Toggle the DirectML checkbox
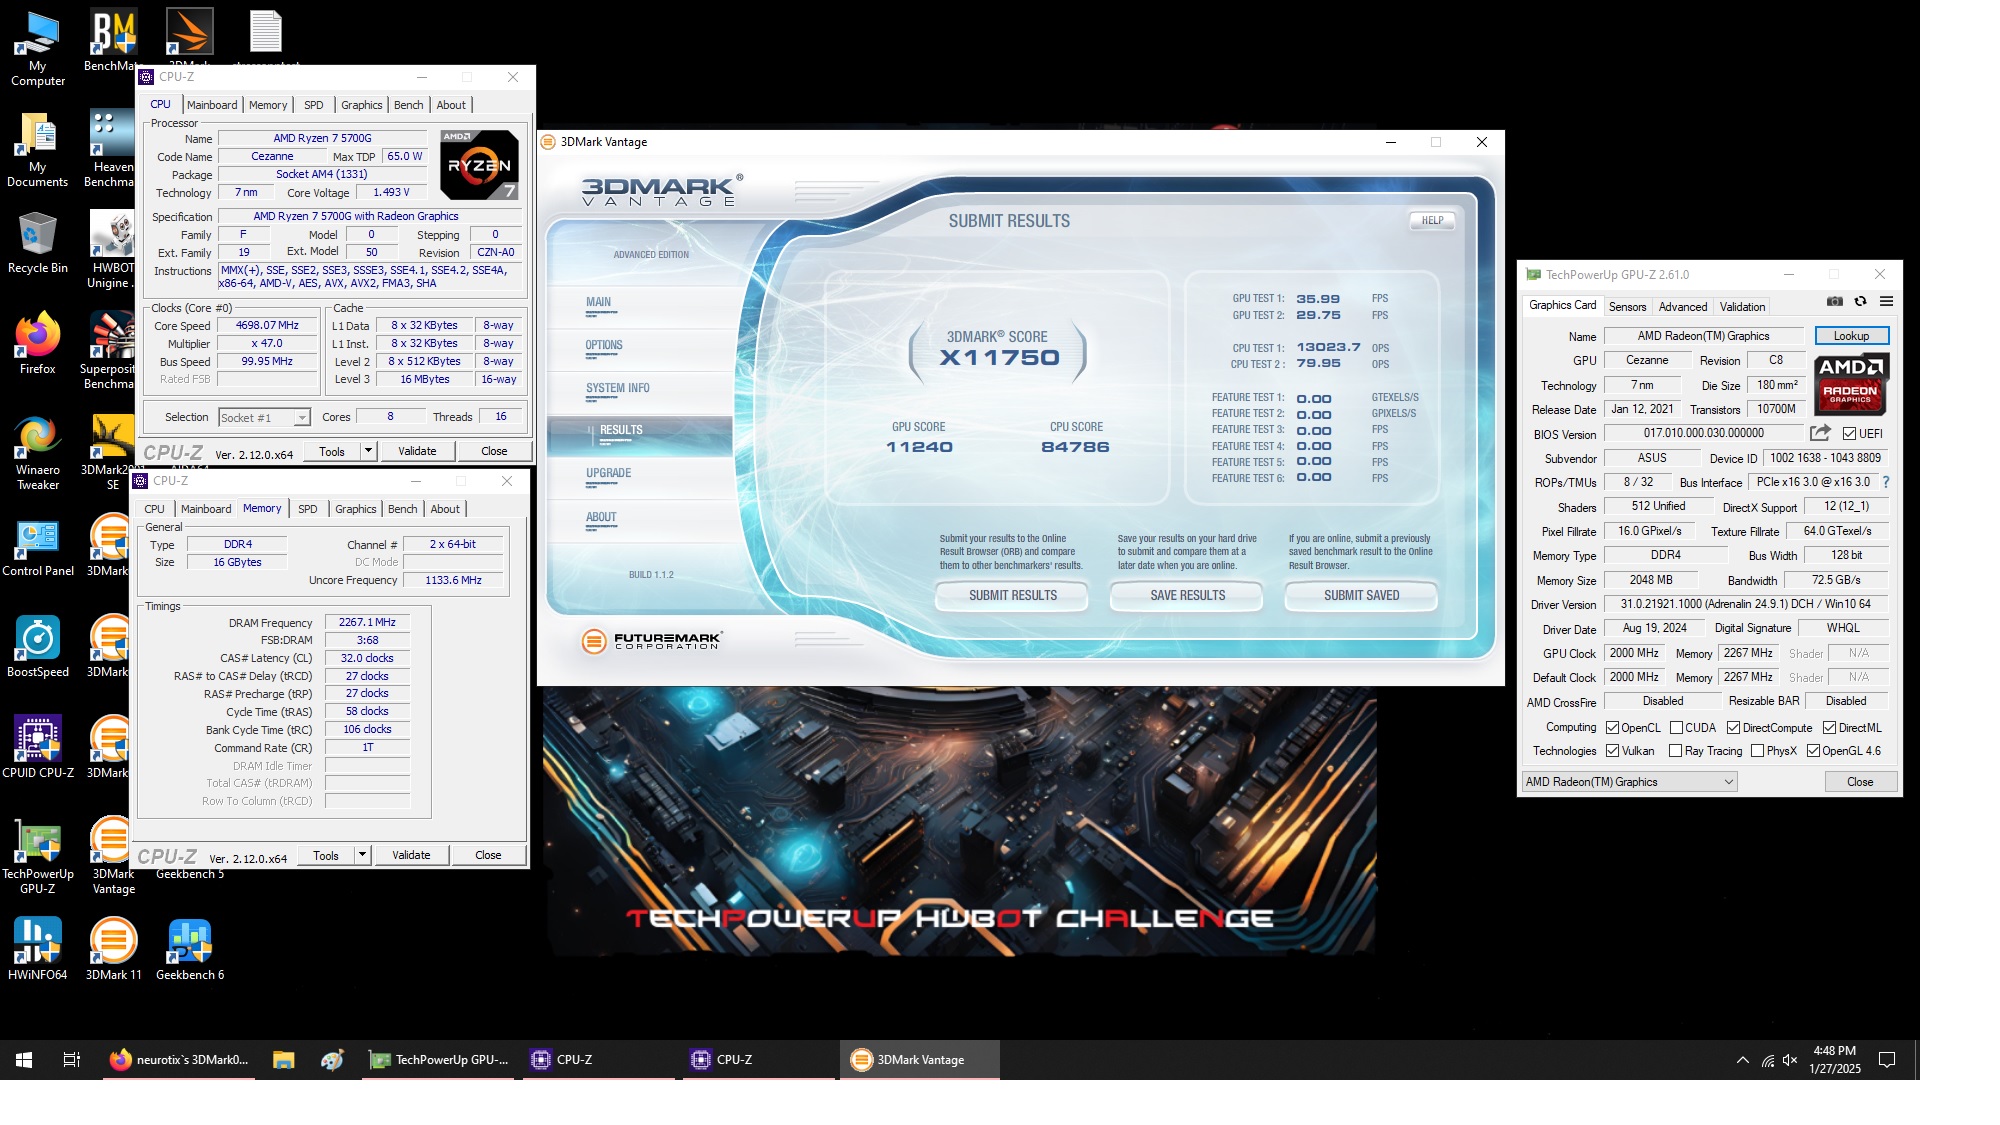 (x=1829, y=728)
